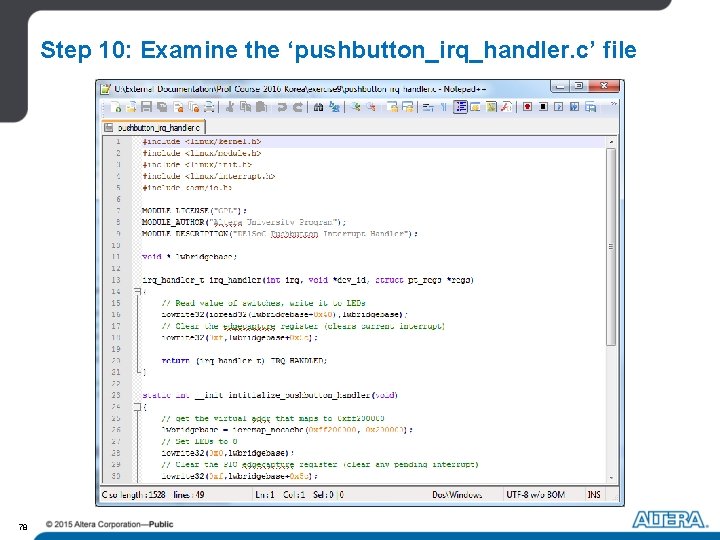The image size is (720, 540).
Task: Click the vertical scrollbar thumb
Action: click(x=611, y=247)
